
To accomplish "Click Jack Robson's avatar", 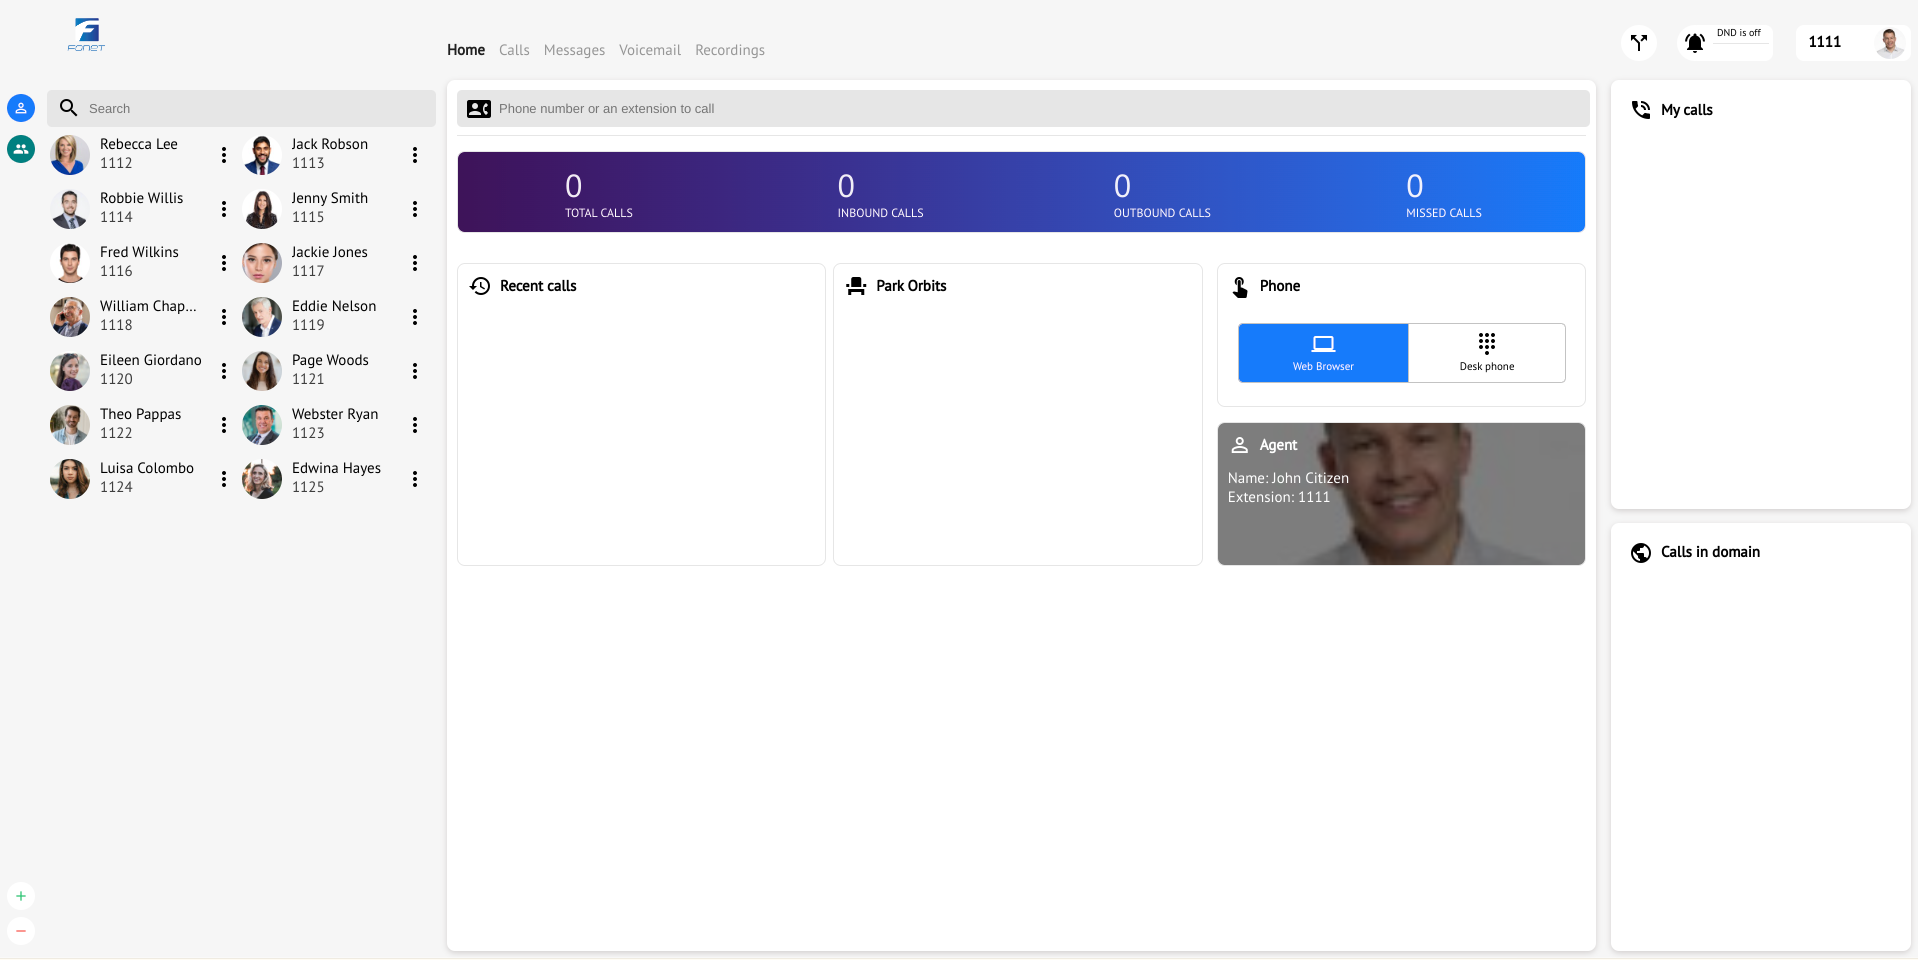I will (x=262, y=155).
